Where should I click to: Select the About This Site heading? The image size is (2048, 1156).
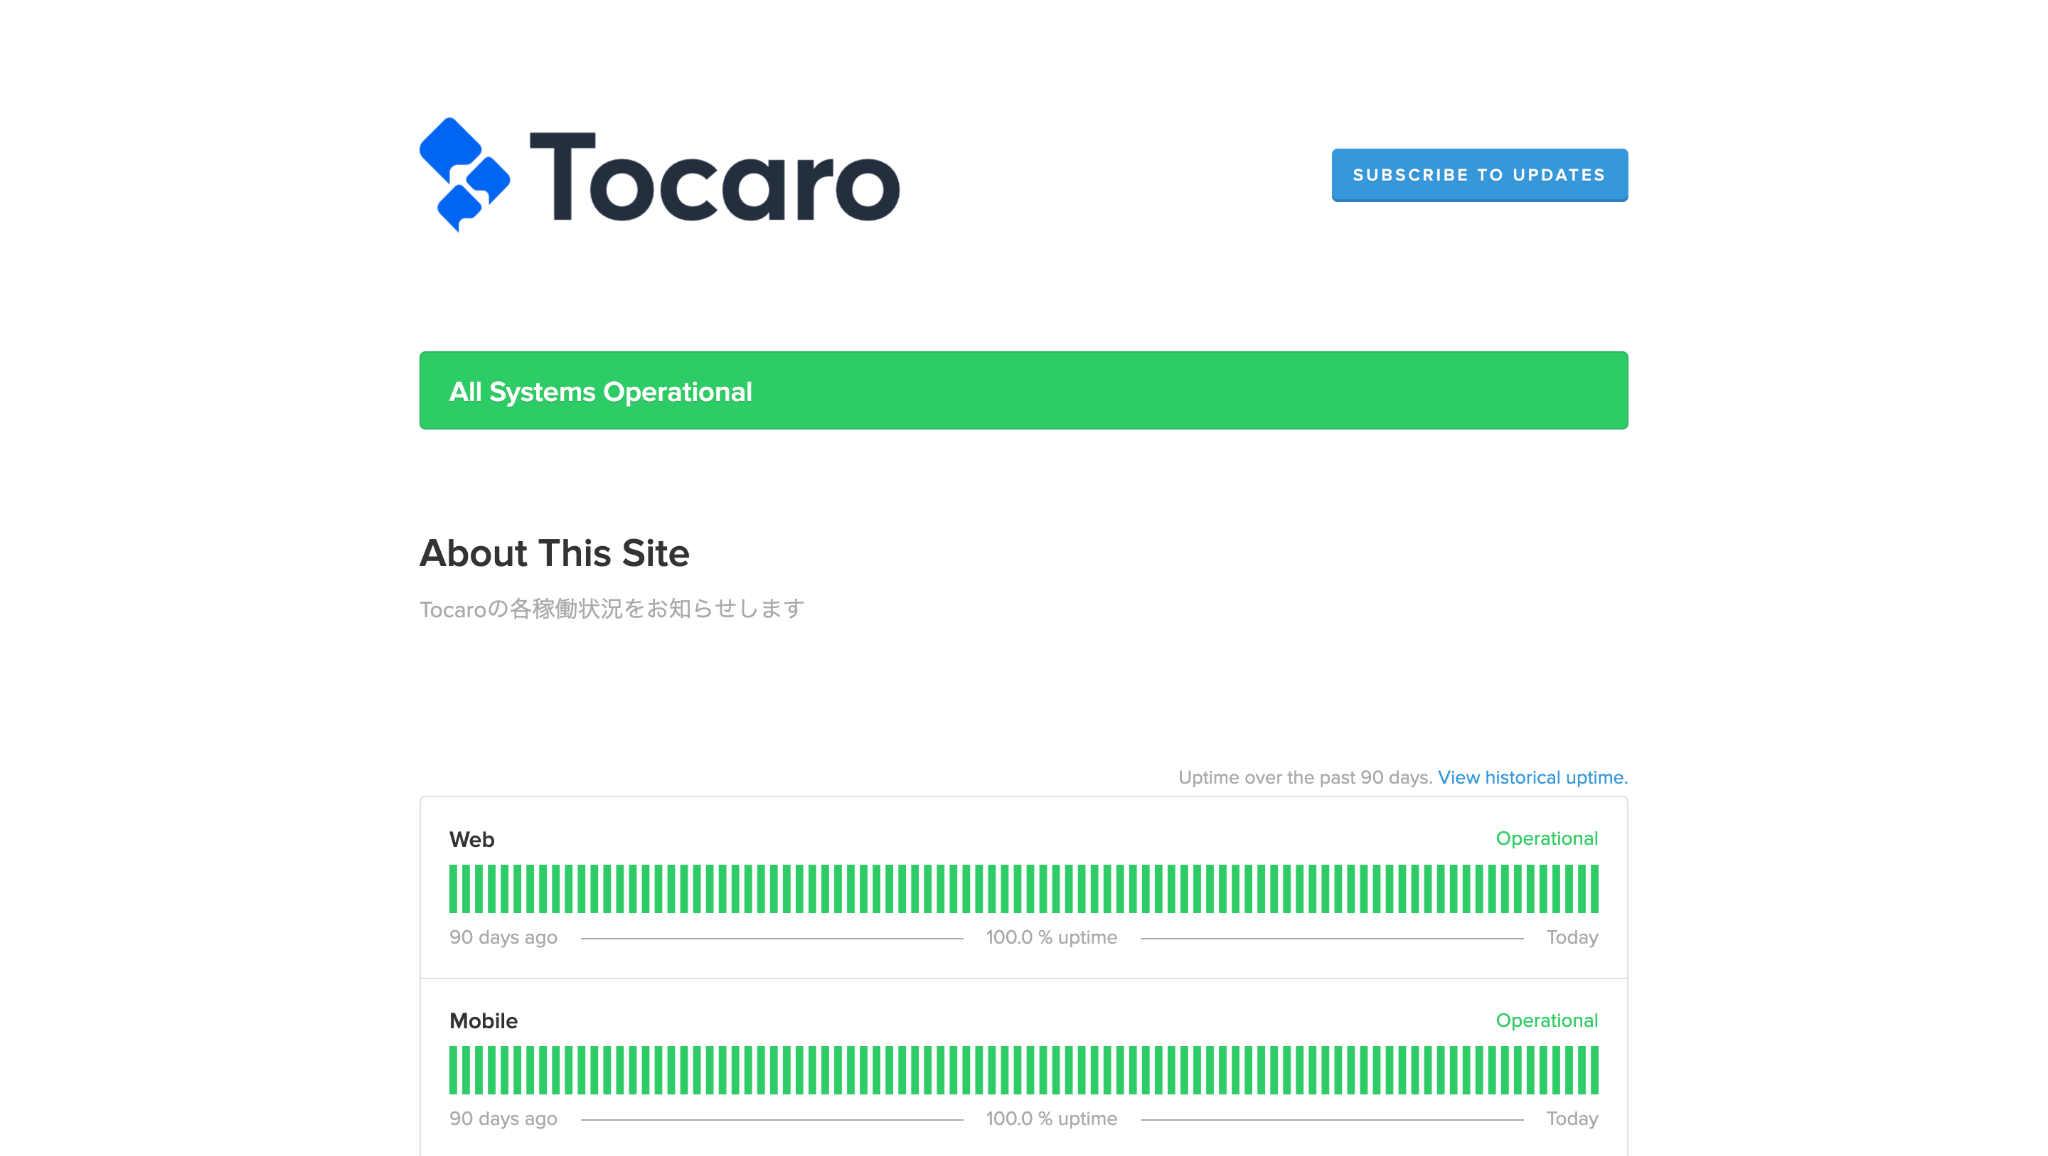pos(554,553)
